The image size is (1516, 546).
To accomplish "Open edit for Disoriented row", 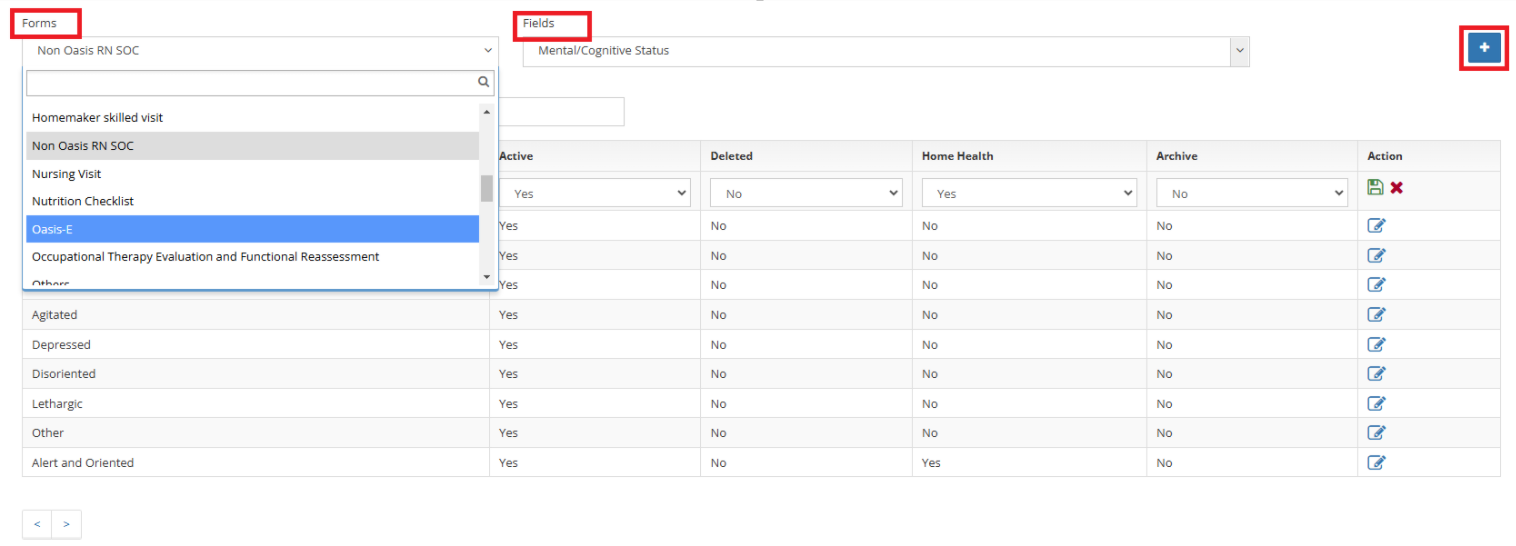I will 1376,374.
